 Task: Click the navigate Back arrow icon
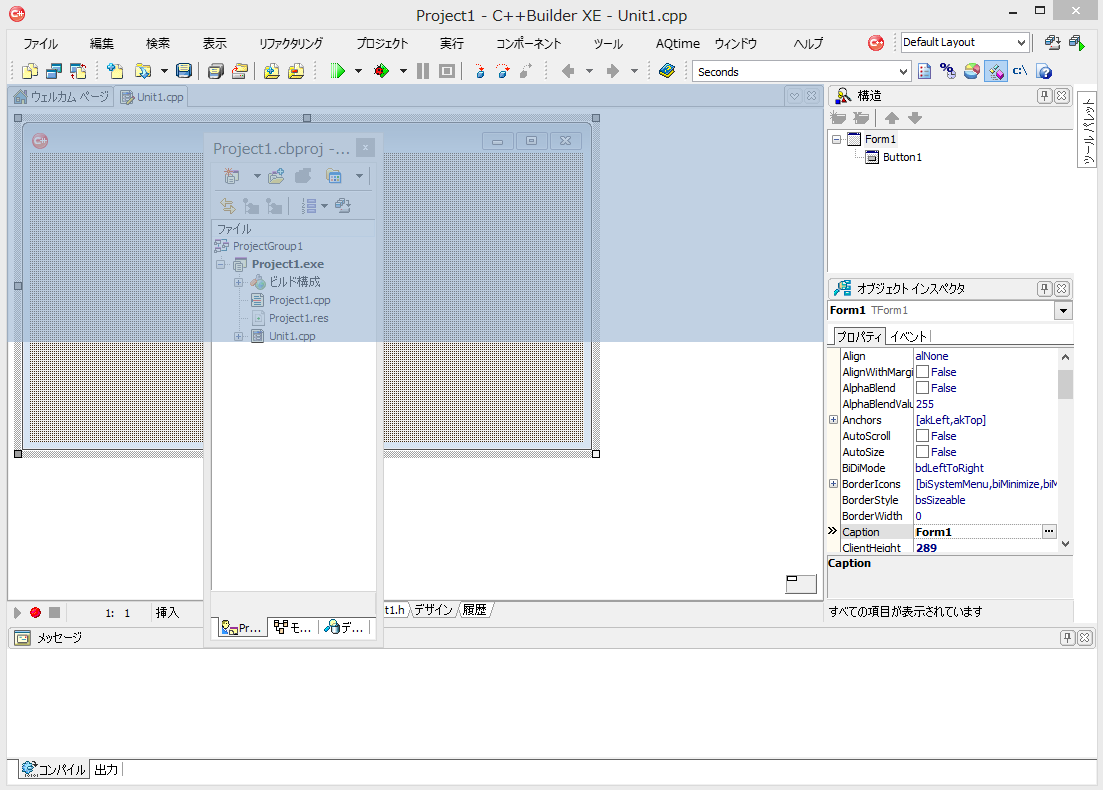coord(568,71)
